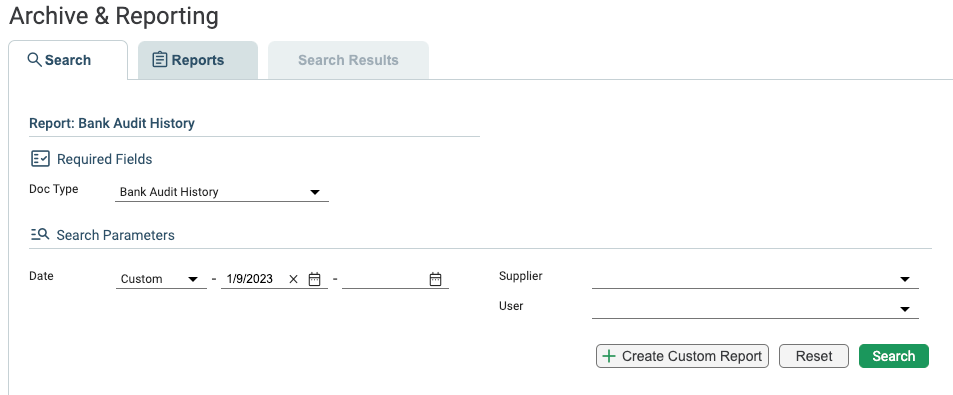Clear the 1/9/2023 start date

coord(294,279)
